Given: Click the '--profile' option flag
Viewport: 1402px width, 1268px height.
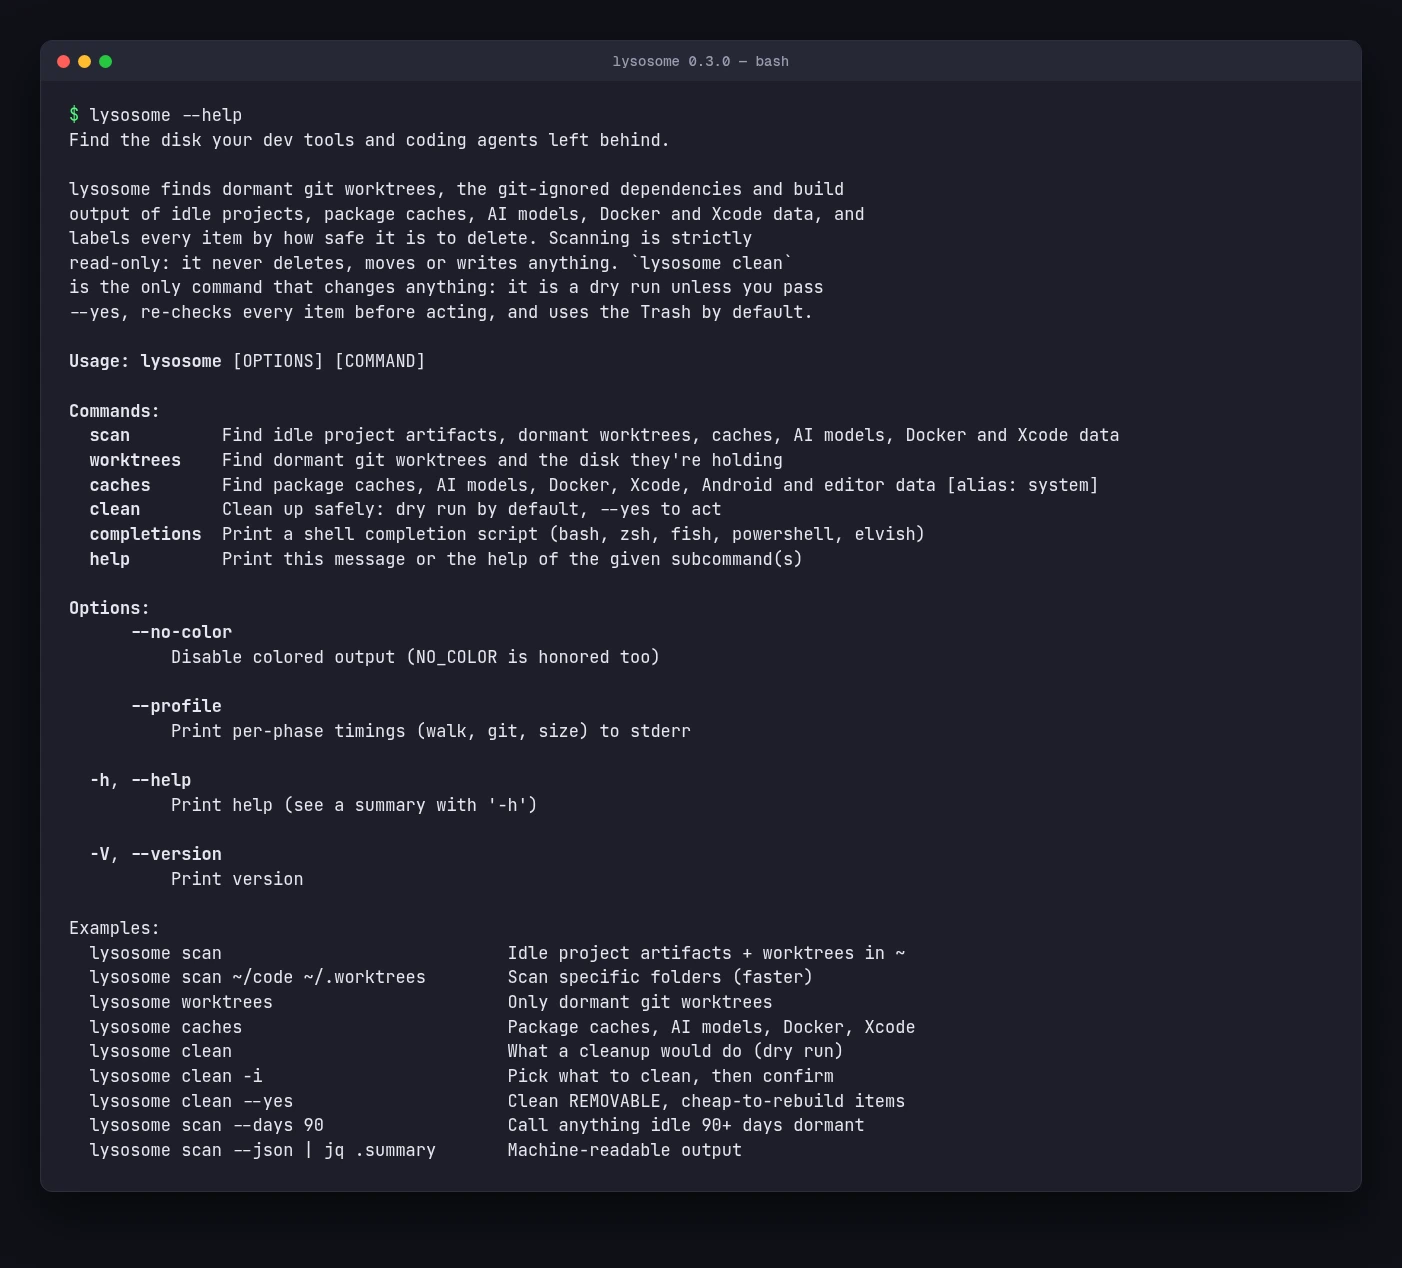Looking at the screenshot, I should point(176,706).
